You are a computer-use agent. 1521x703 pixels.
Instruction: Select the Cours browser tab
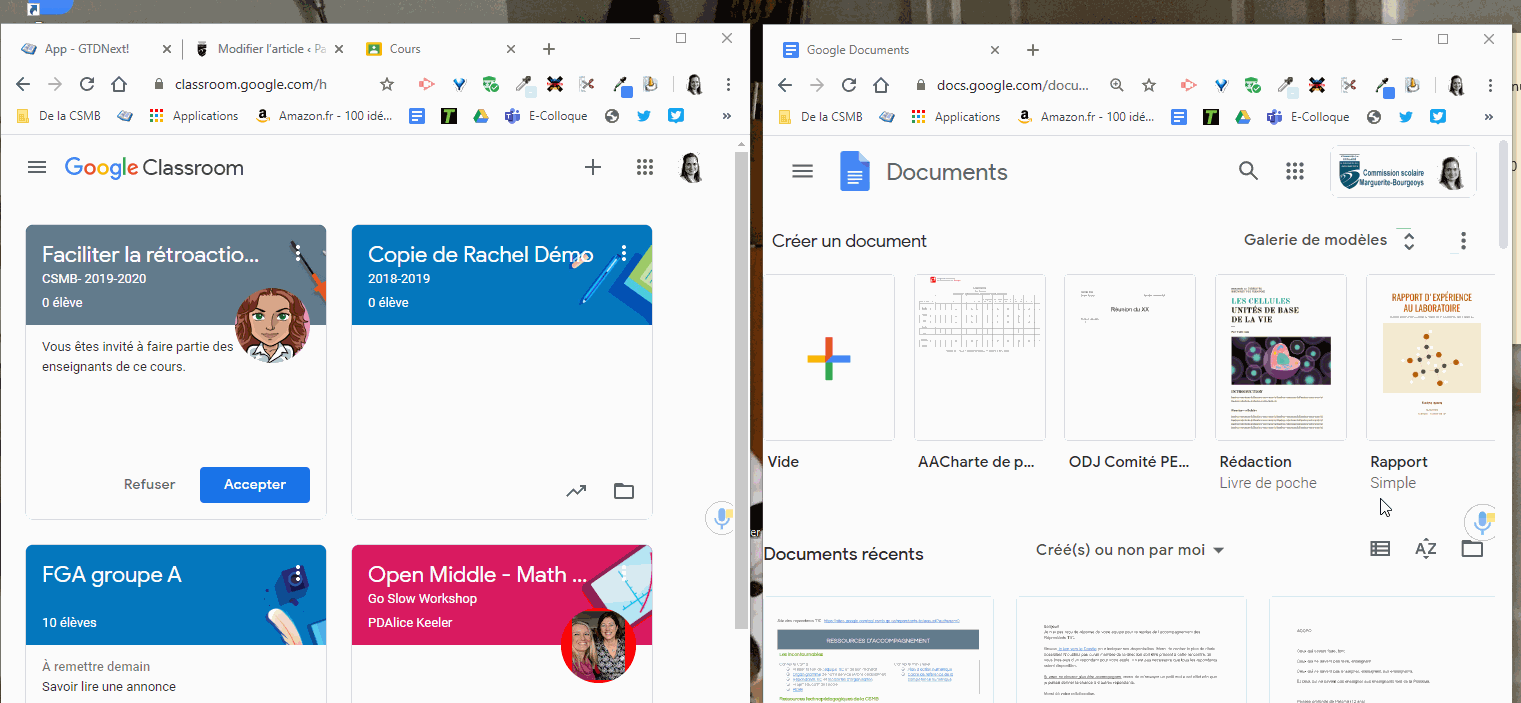pyautogui.click(x=441, y=49)
